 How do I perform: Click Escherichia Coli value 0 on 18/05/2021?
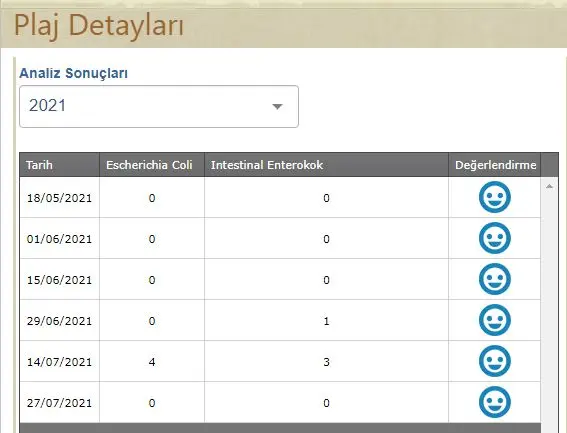coord(152,198)
